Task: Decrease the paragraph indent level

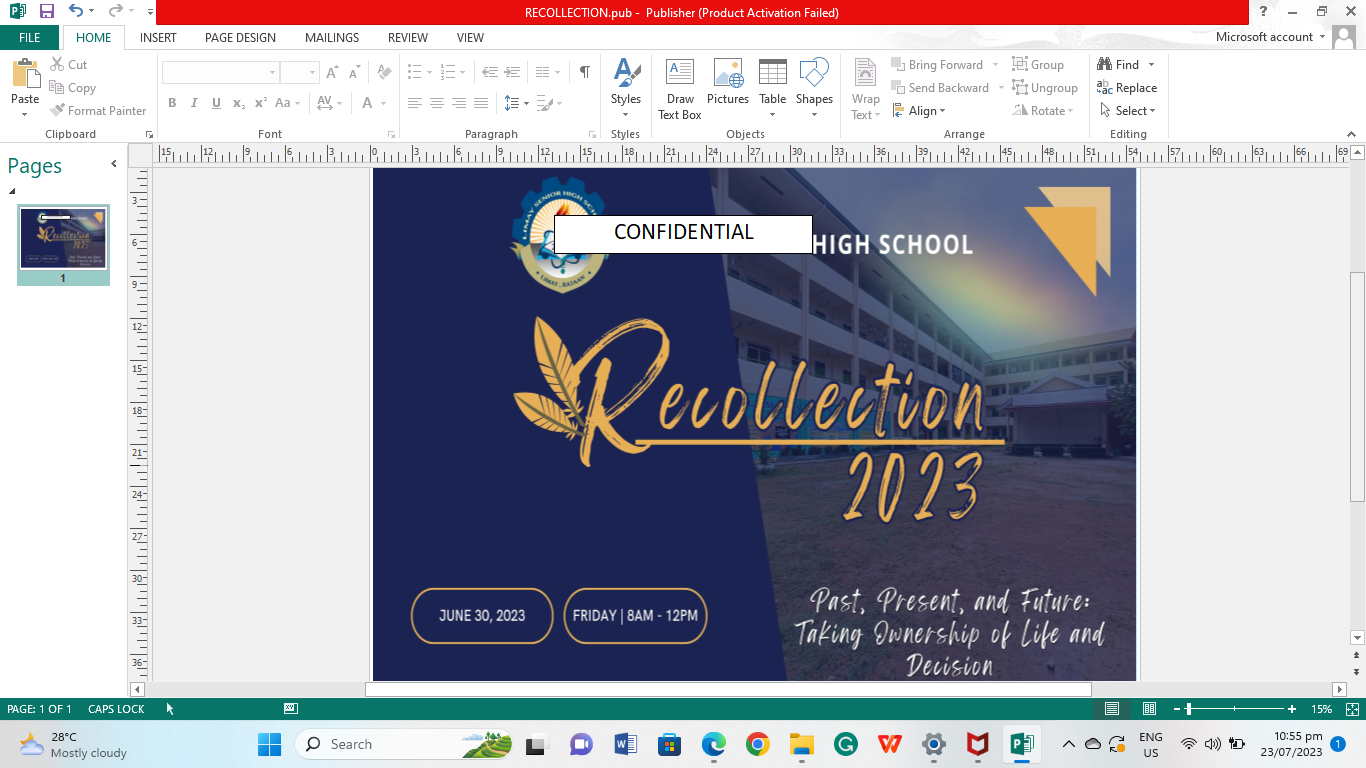Action: click(489, 72)
